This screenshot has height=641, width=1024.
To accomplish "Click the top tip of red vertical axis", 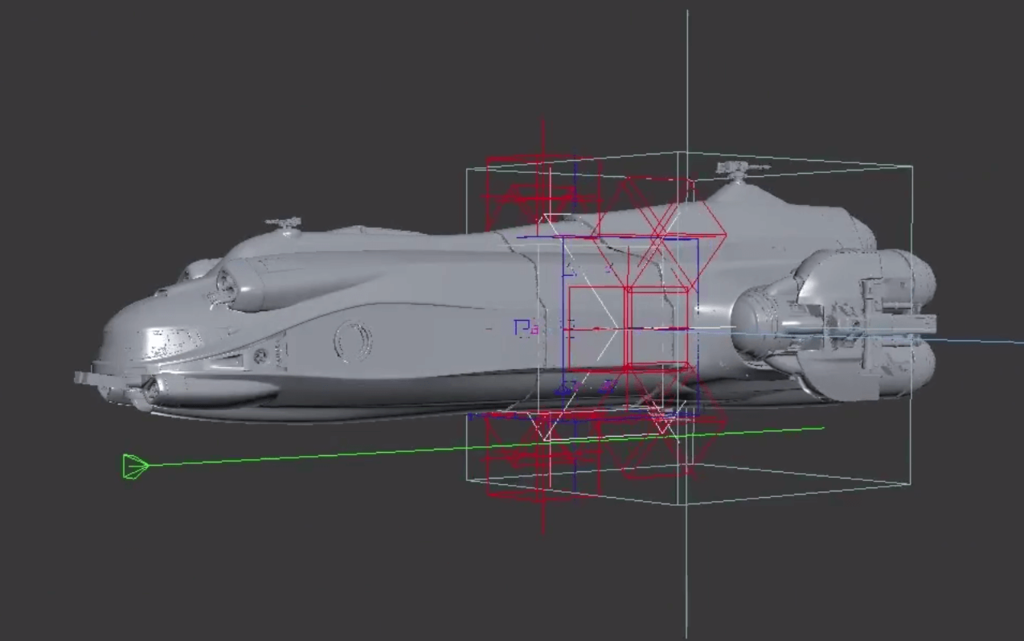I will [x=543, y=122].
